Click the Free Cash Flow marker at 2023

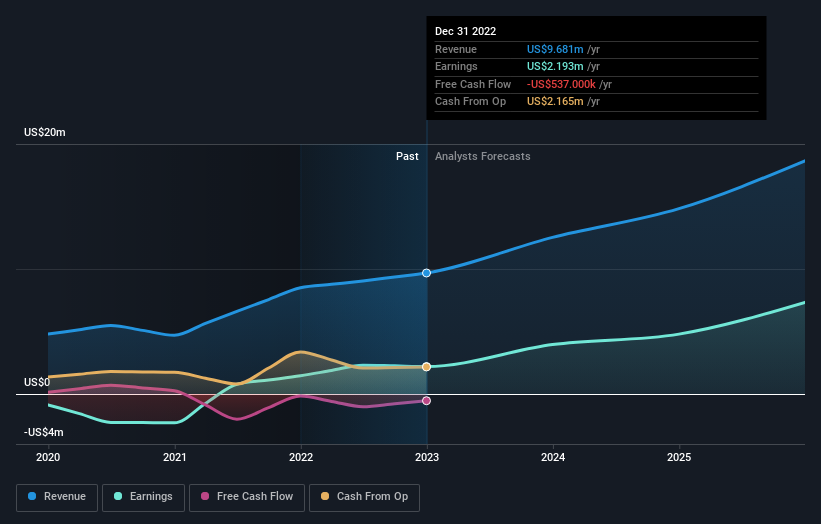(426, 400)
